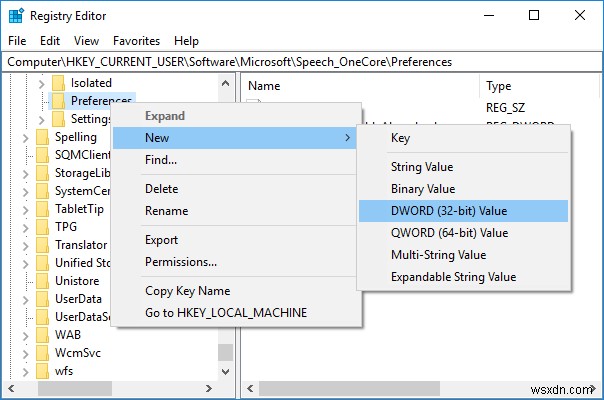Click the Isolated folder icon
Viewport: 604px width, 400px height.
click(x=59, y=83)
